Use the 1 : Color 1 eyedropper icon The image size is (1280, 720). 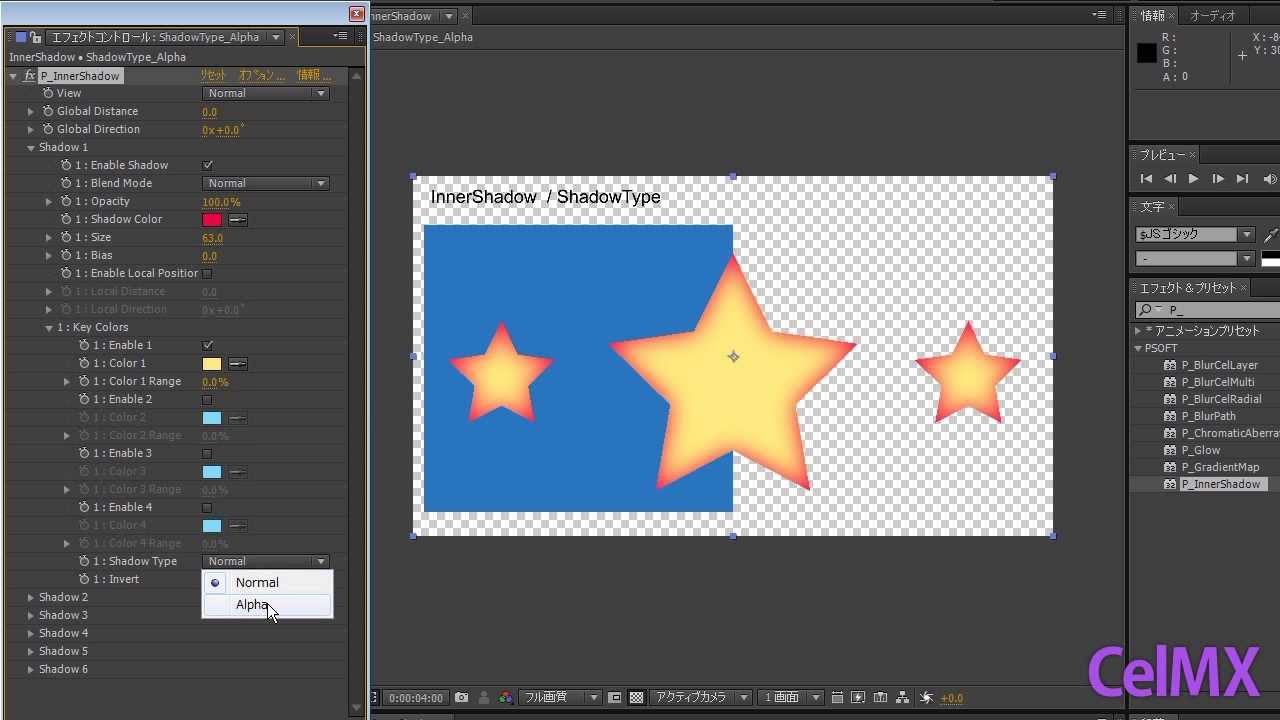pos(238,364)
